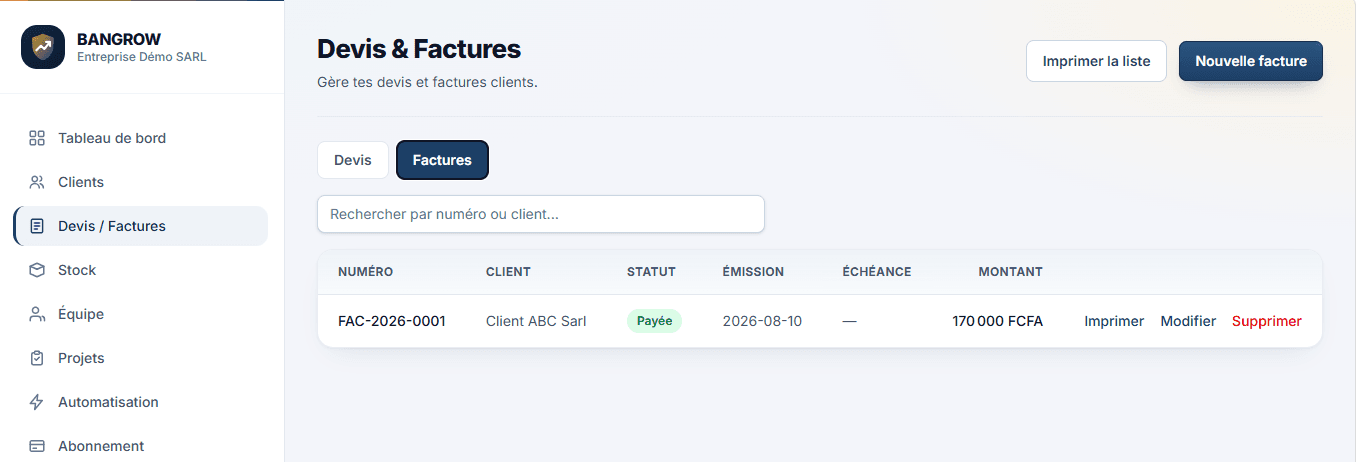1358x462 pixels.
Task: Click the Imprimer la liste button
Action: coord(1096,61)
